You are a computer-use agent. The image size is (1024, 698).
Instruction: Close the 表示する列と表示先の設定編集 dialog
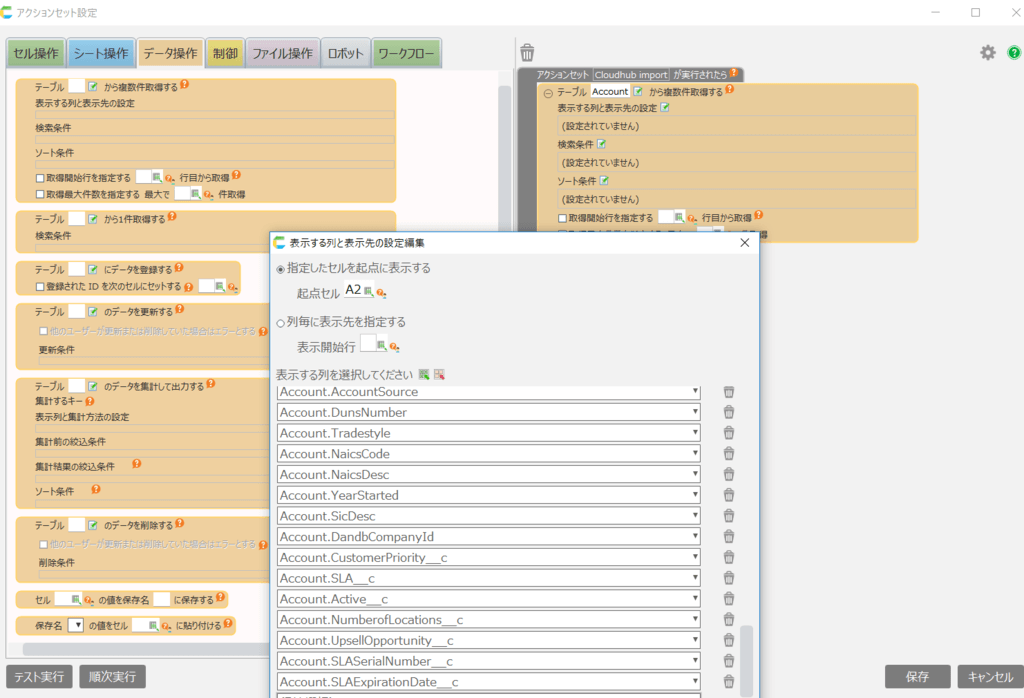pos(744,242)
